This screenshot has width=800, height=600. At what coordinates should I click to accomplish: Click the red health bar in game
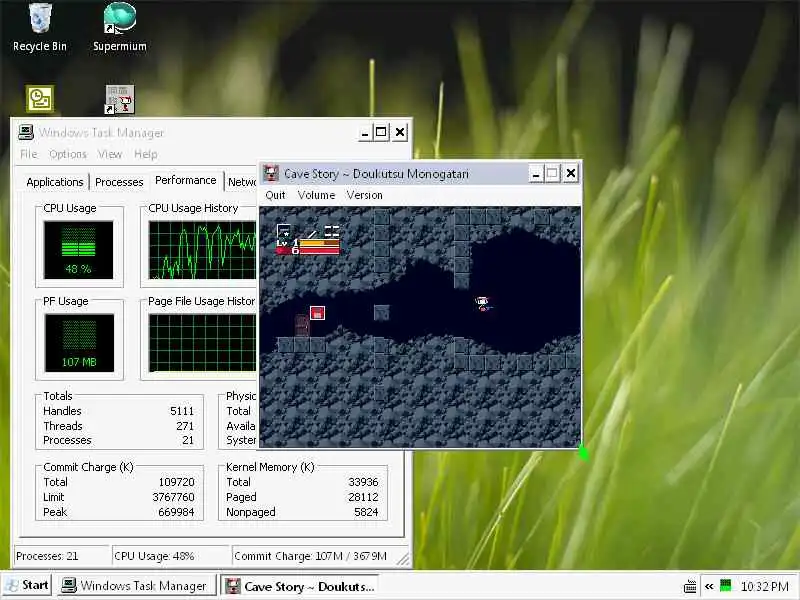319,251
